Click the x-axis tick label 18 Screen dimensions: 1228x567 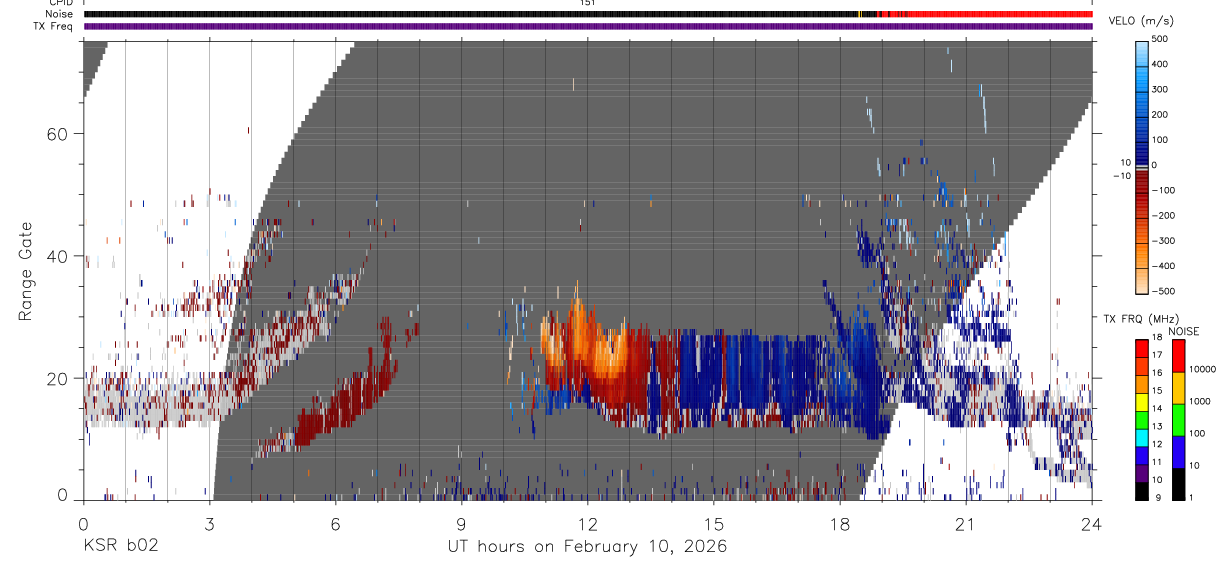click(x=840, y=524)
